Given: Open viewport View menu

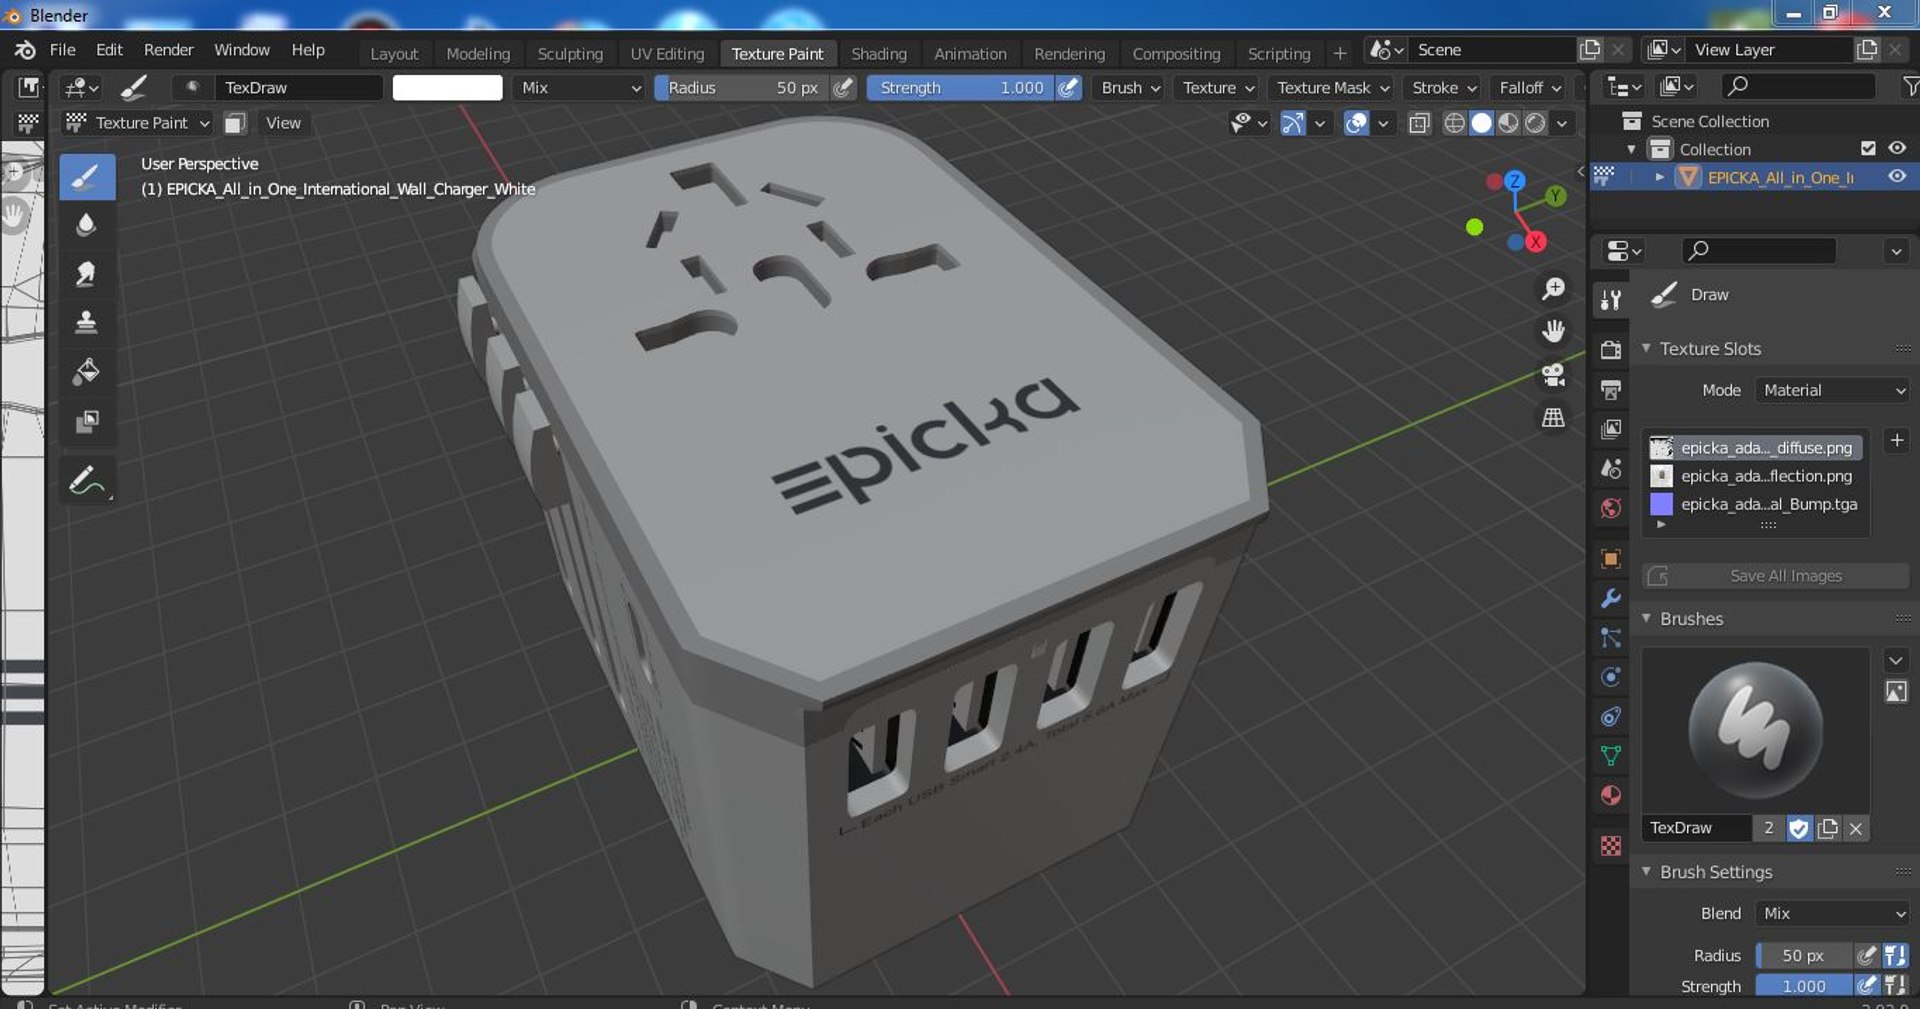Looking at the screenshot, I should [283, 123].
